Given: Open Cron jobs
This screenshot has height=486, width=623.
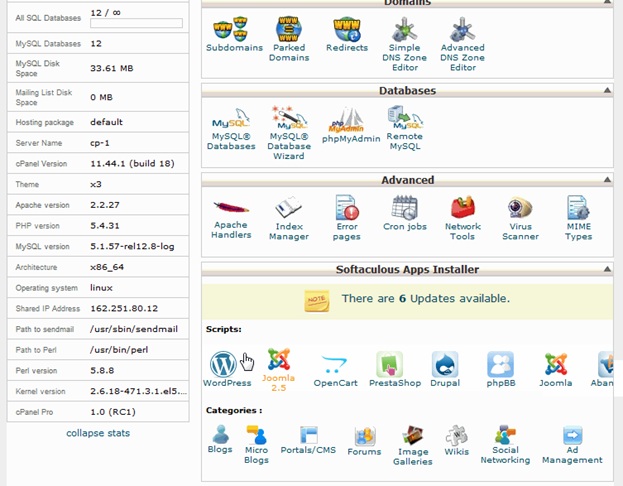Looking at the screenshot, I should [x=404, y=213].
